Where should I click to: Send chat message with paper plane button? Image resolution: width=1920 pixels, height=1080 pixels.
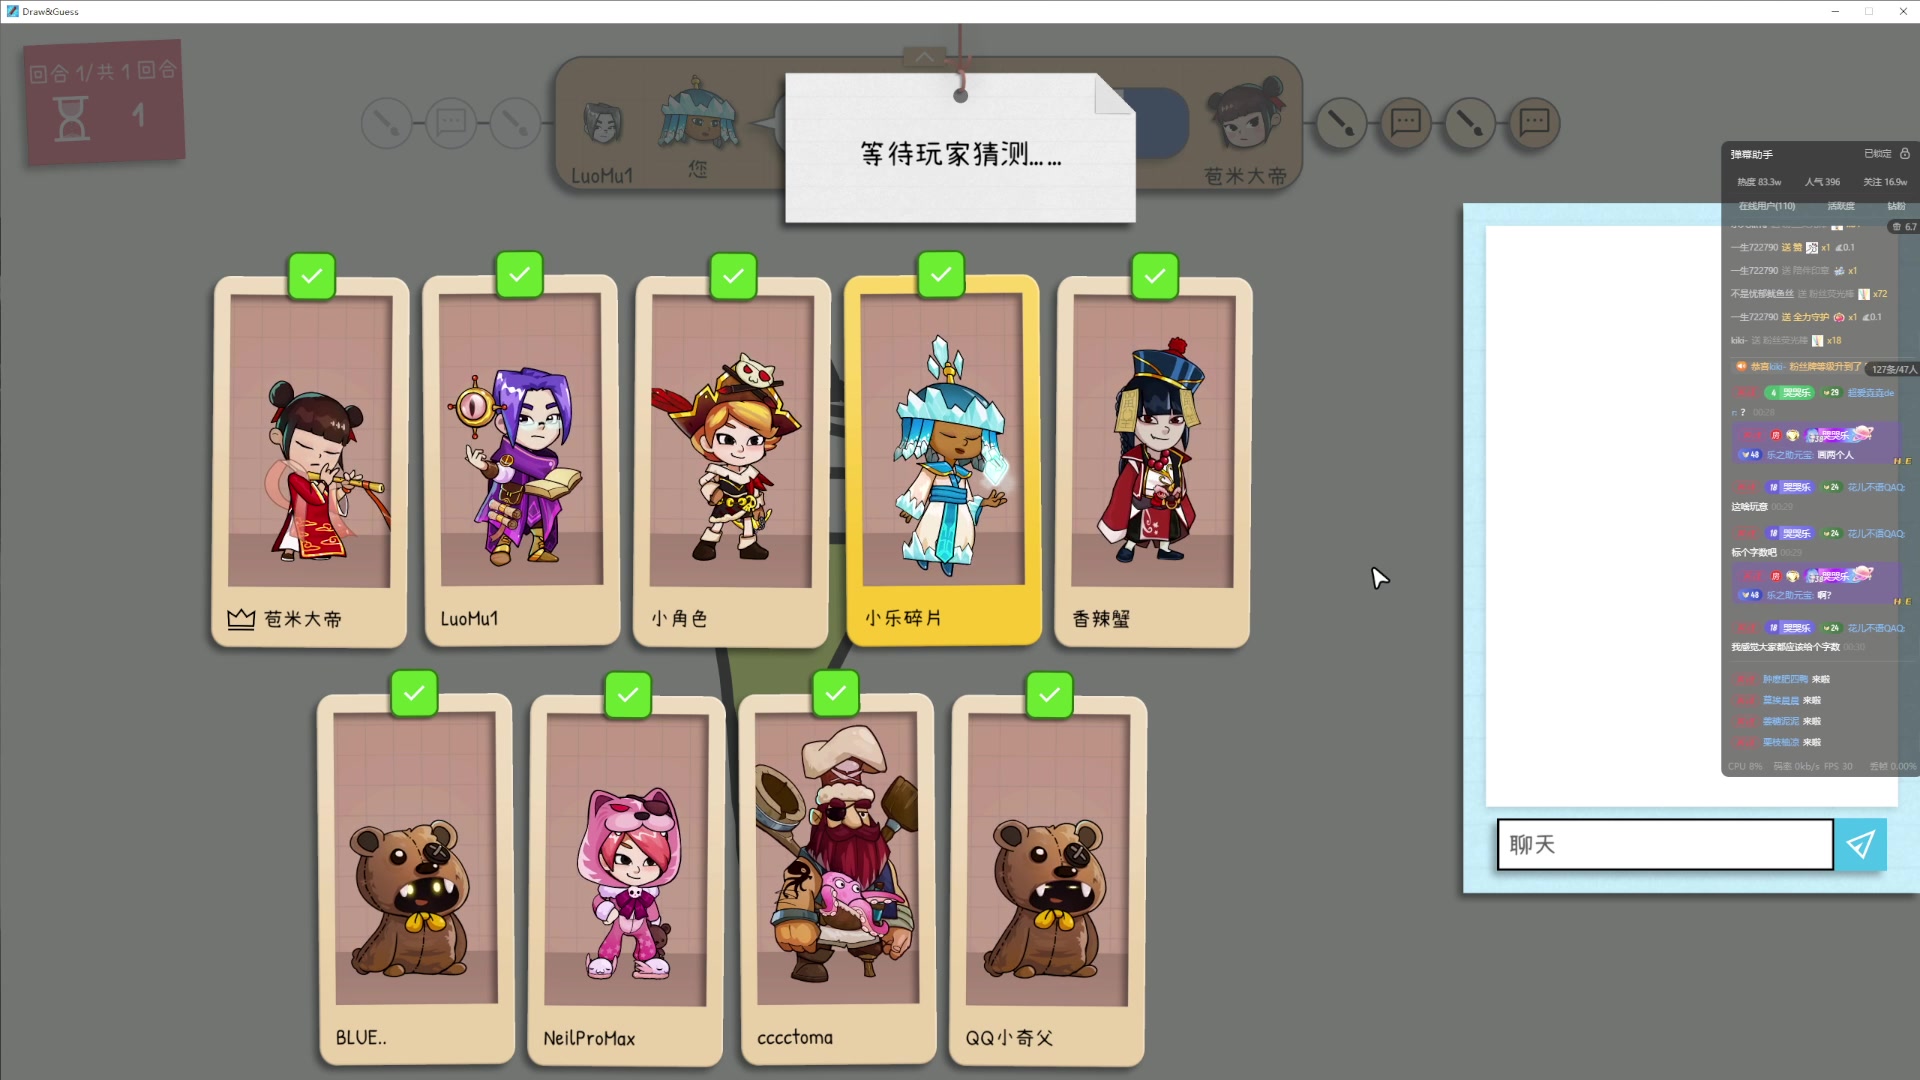(1860, 845)
